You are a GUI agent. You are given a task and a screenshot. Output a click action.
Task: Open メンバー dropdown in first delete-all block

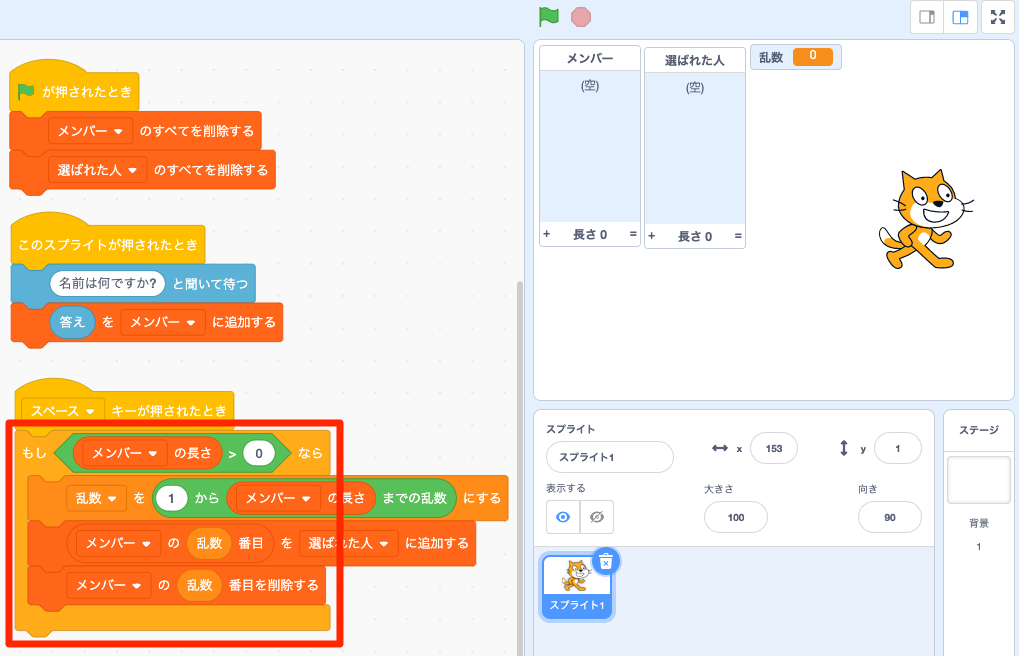[90, 131]
